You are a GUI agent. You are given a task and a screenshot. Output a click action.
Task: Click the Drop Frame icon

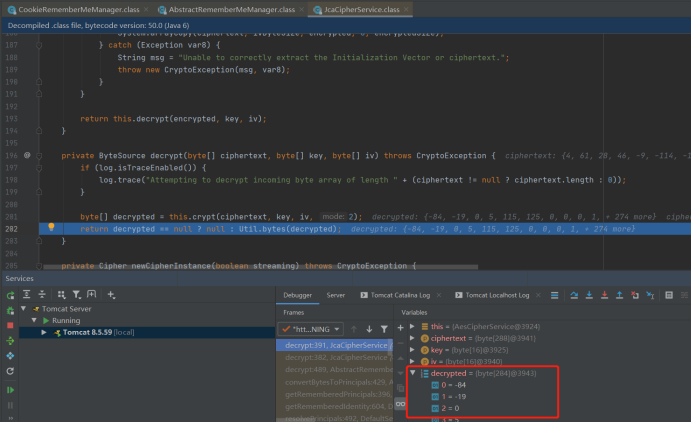635,295
